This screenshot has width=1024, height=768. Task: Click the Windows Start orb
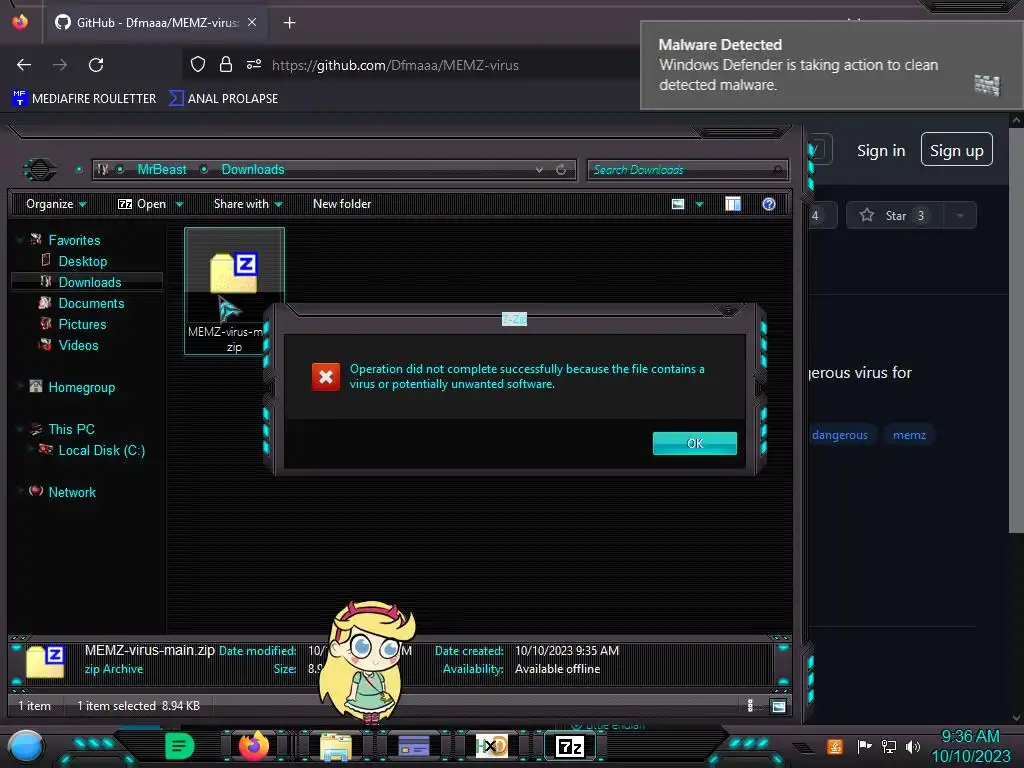26,748
